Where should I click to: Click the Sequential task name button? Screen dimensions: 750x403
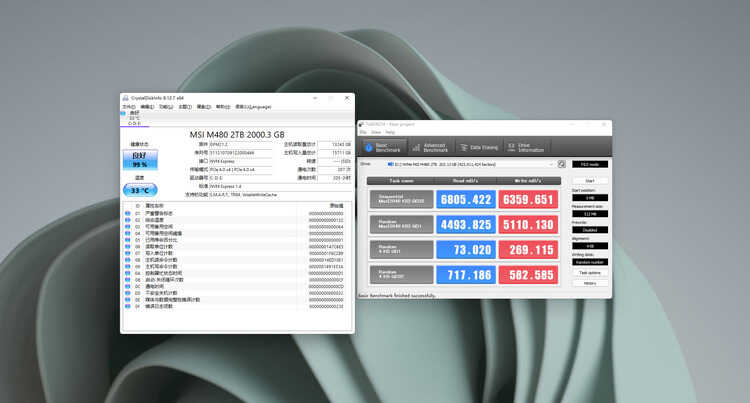coord(401,199)
